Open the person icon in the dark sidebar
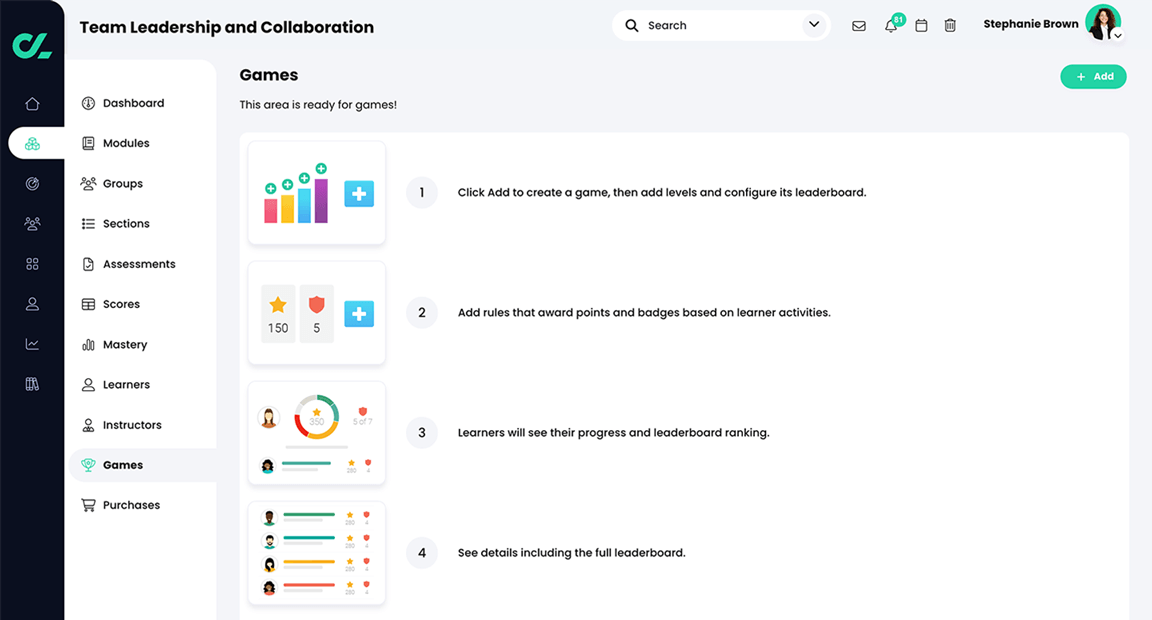The height and width of the screenshot is (620, 1152). [x=32, y=303]
